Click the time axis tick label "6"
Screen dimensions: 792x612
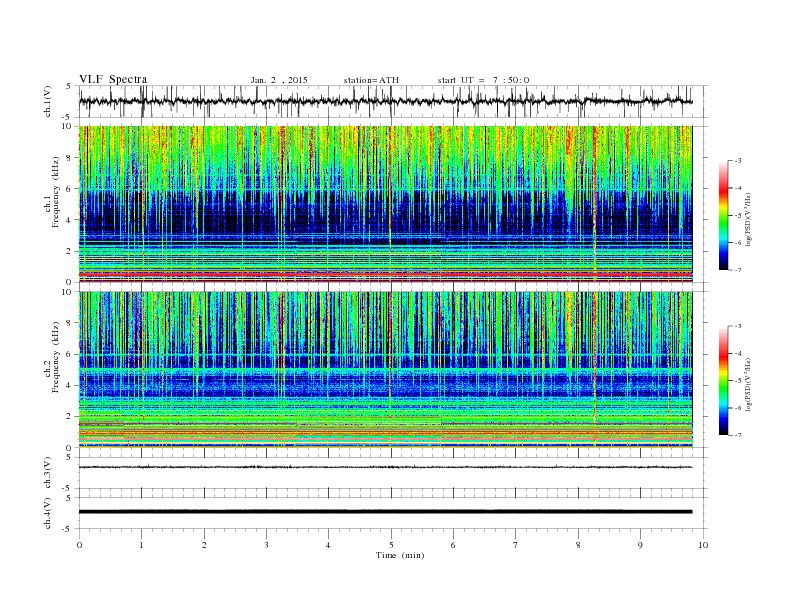click(453, 545)
